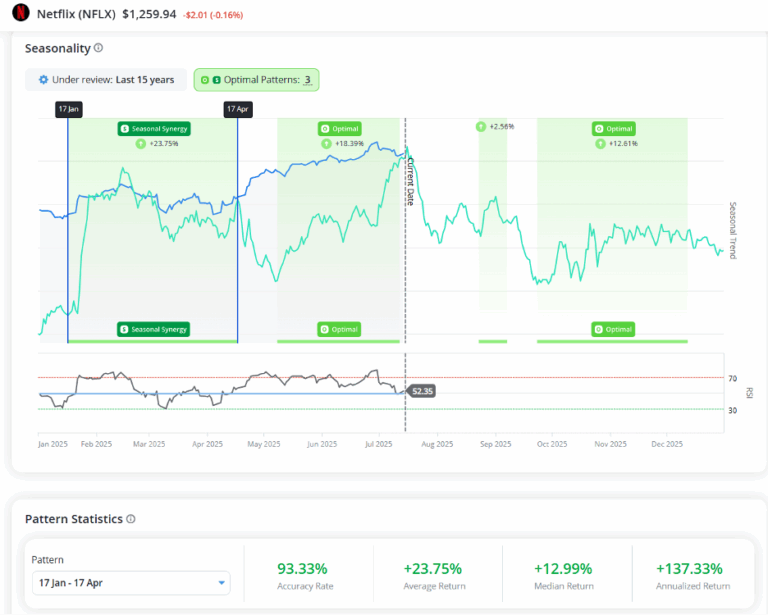Click the bottom Seasonal Synergy badge
The height and width of the screenshot is (615, 768).
coord(153,329)
